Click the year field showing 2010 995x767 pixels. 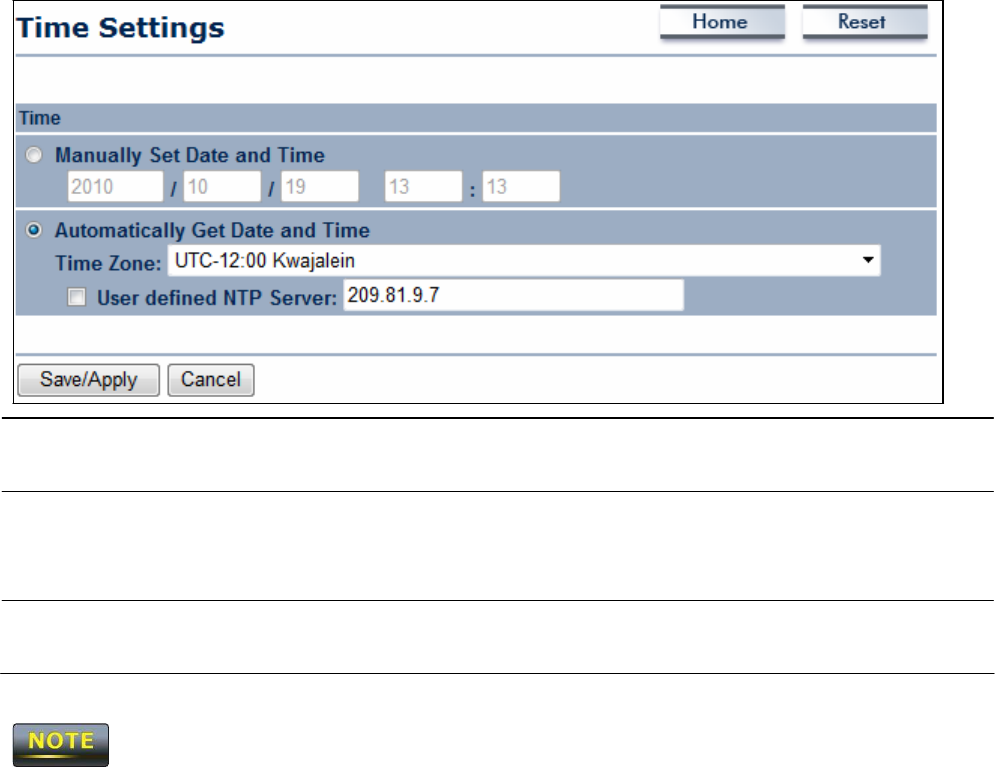(x=115, y=187)
